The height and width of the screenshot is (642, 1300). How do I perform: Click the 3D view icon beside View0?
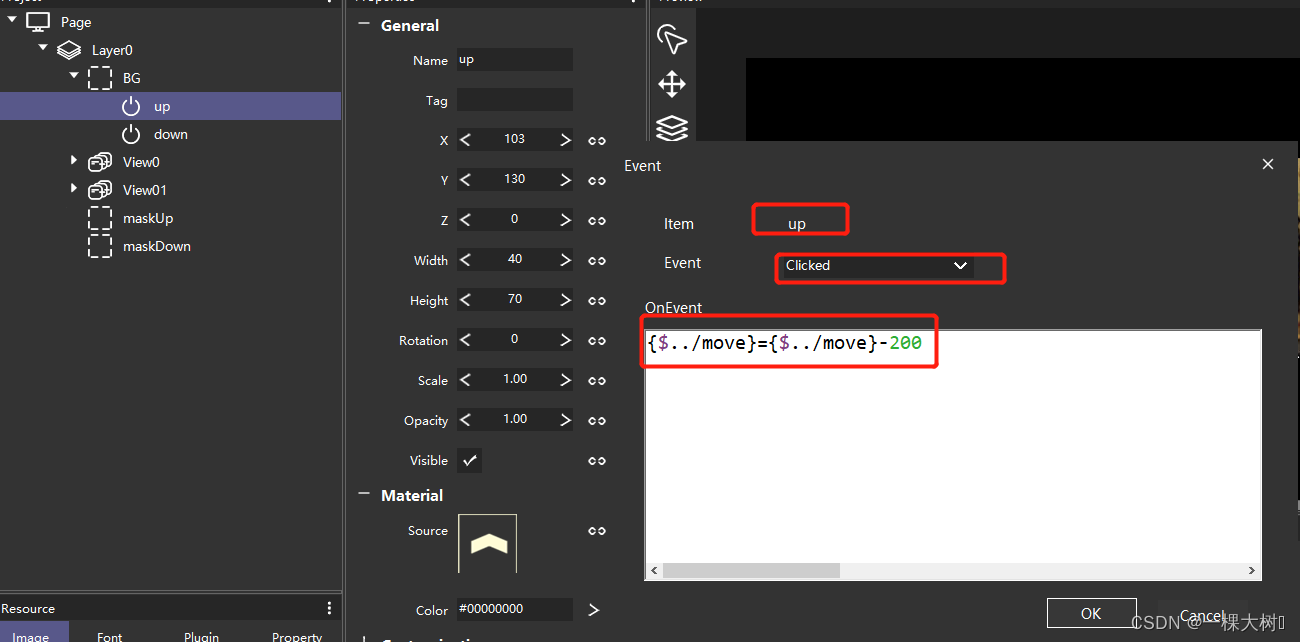click(x=99, y=161)
